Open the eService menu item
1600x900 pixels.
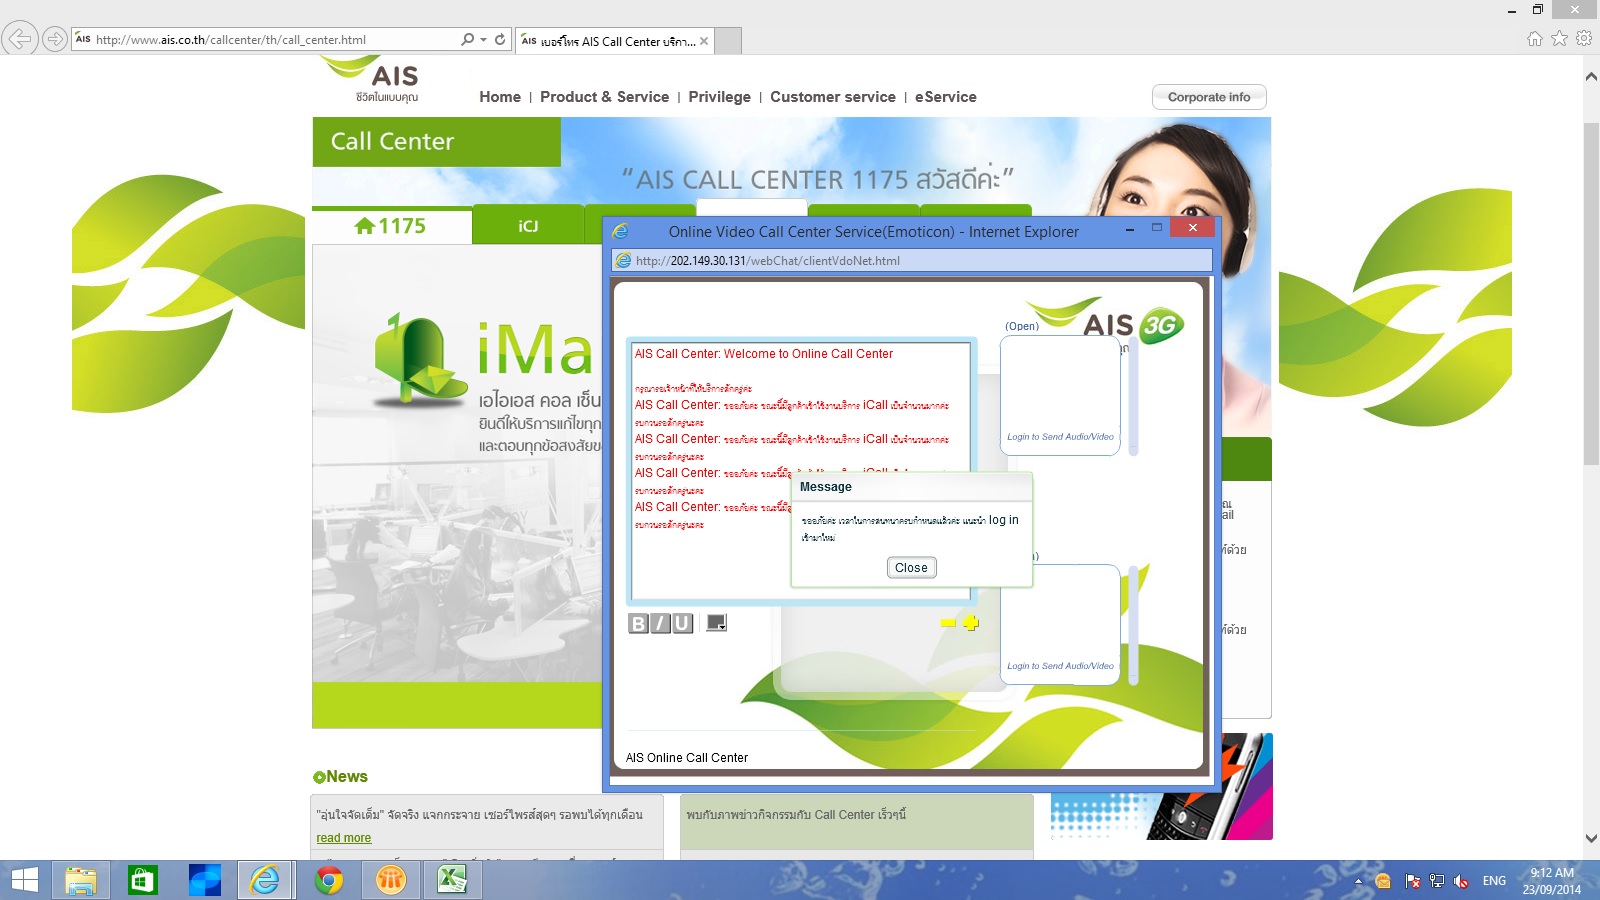pos(946,97)
